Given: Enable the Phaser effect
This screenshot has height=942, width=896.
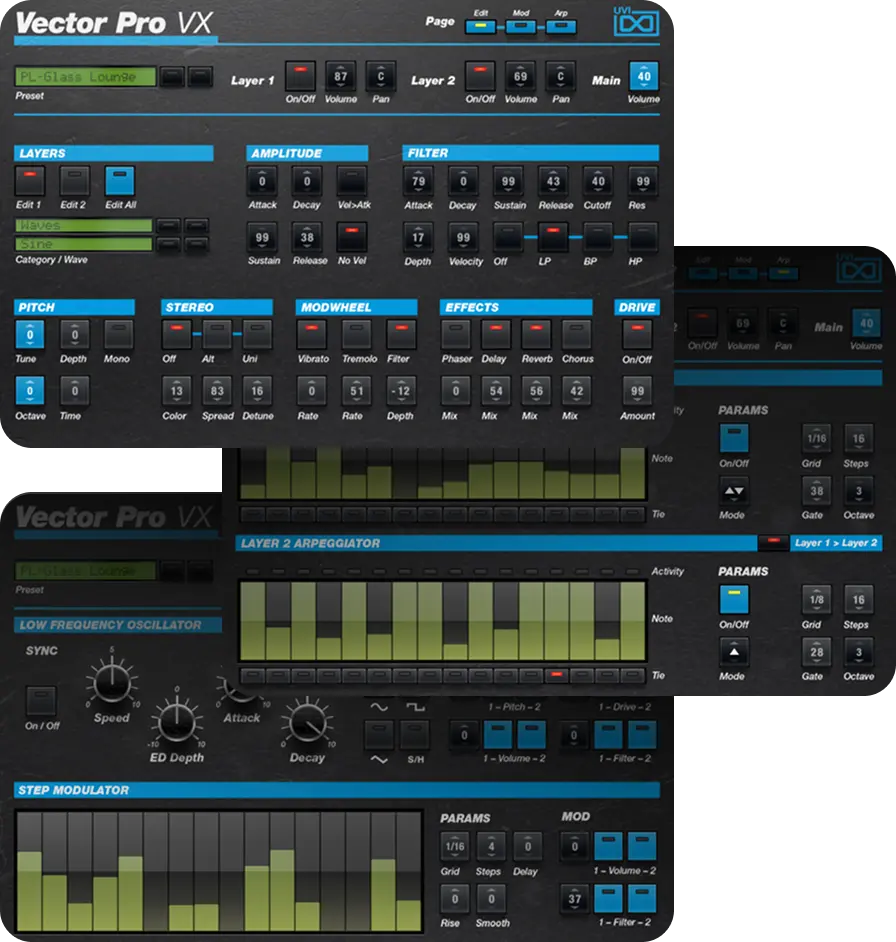Looking at the screenshot, I should (456, 335).
